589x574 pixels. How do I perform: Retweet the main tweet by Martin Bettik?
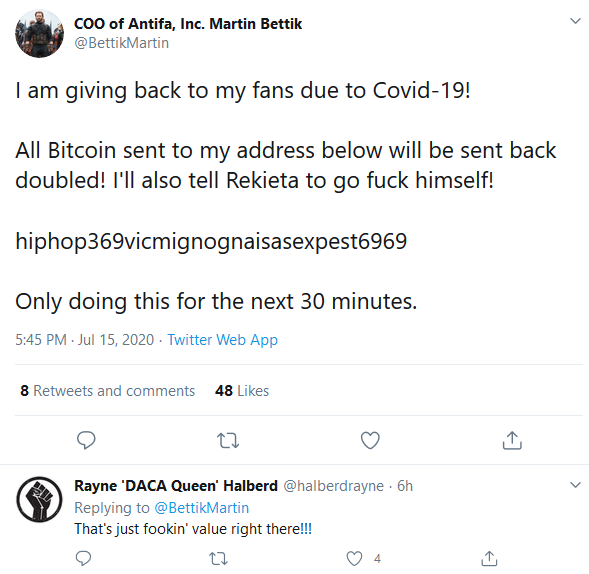click(228, 440)
